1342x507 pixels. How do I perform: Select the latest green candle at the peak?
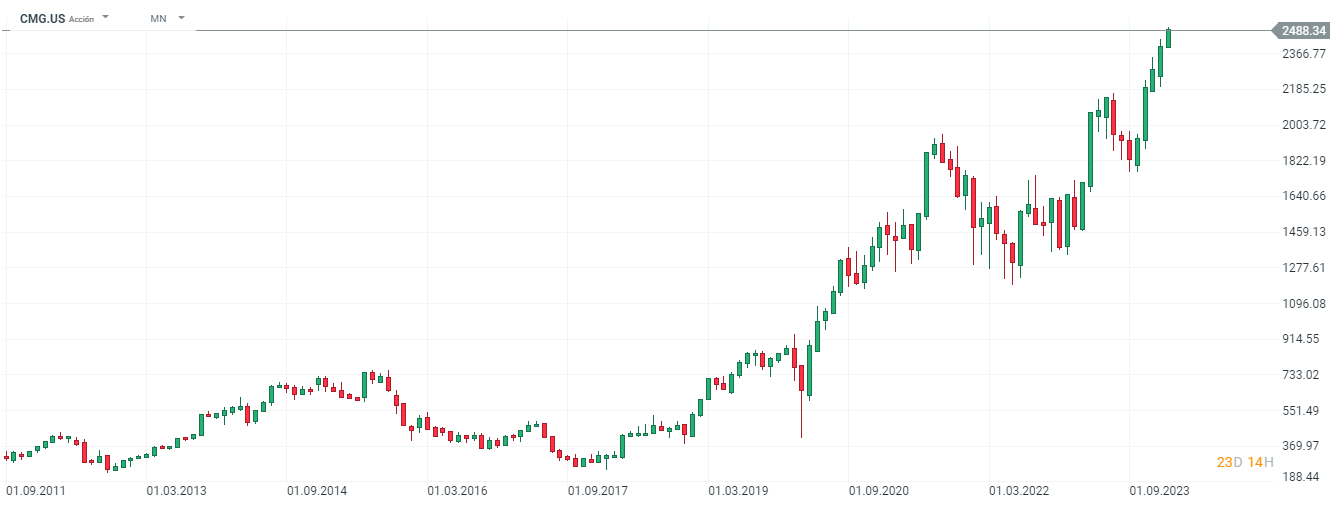point(1168,38)
